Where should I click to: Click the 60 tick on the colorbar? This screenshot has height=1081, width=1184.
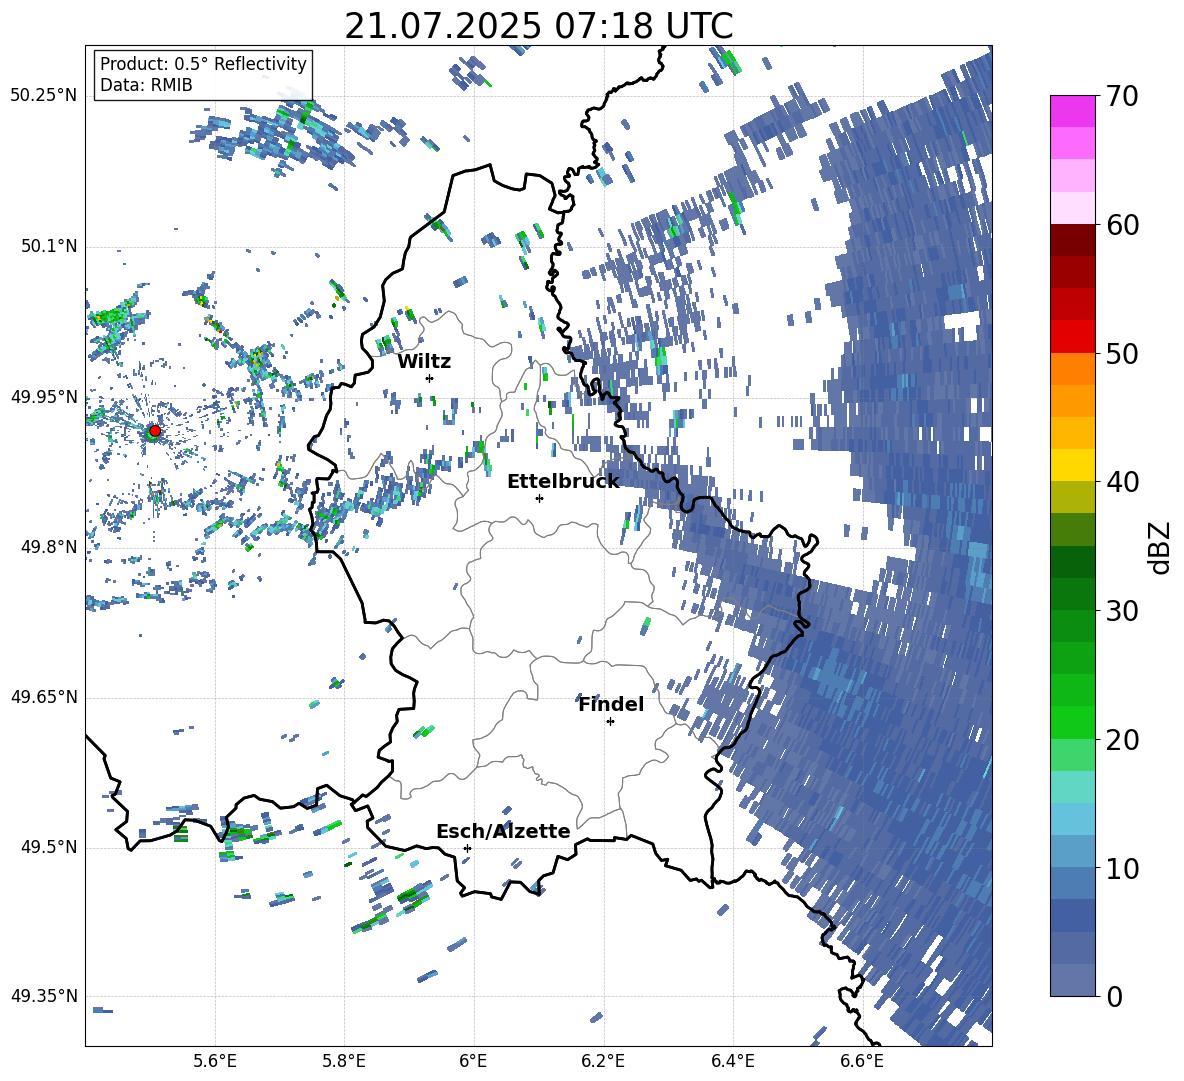[1122, 225]
